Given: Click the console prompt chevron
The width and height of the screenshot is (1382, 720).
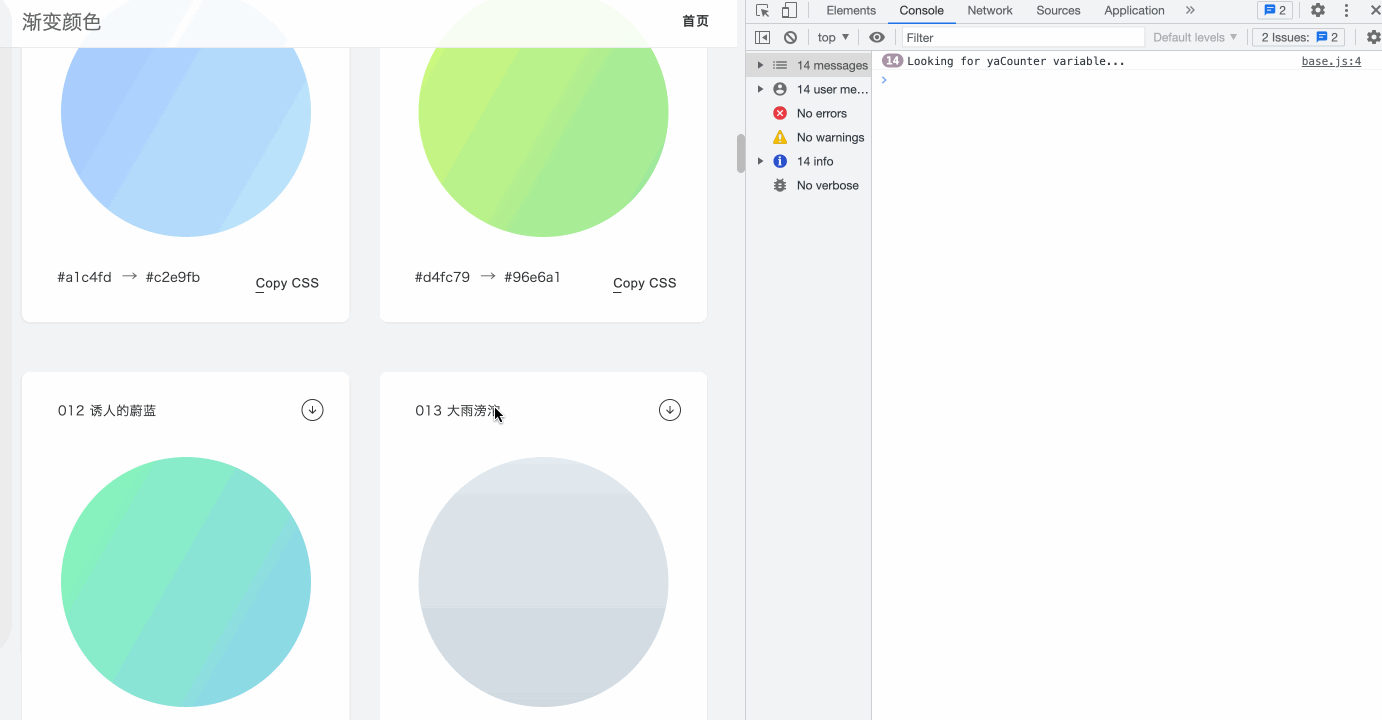Looking at the screenshot, I should (884, 80).
